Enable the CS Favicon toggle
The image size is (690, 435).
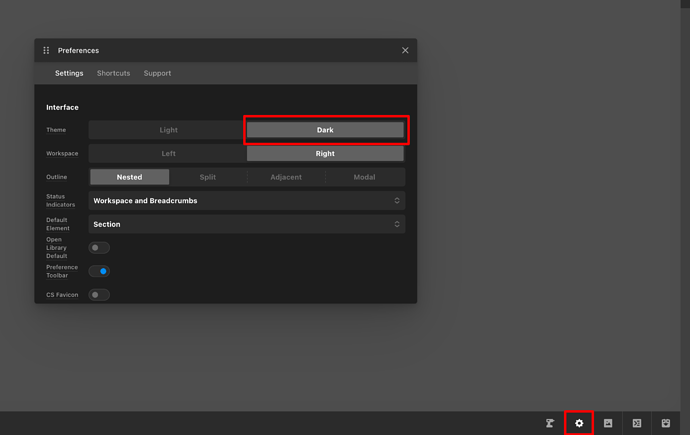coord(99,295)
